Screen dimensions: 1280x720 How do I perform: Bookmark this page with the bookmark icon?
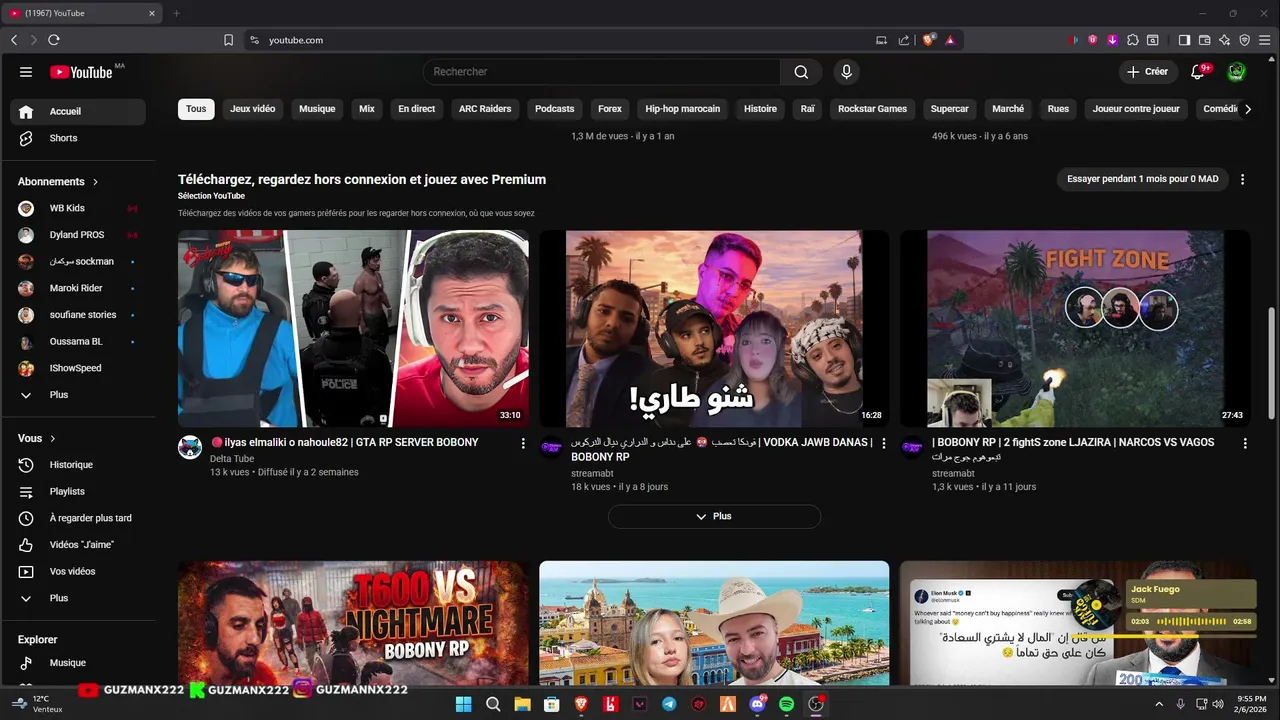228,40
